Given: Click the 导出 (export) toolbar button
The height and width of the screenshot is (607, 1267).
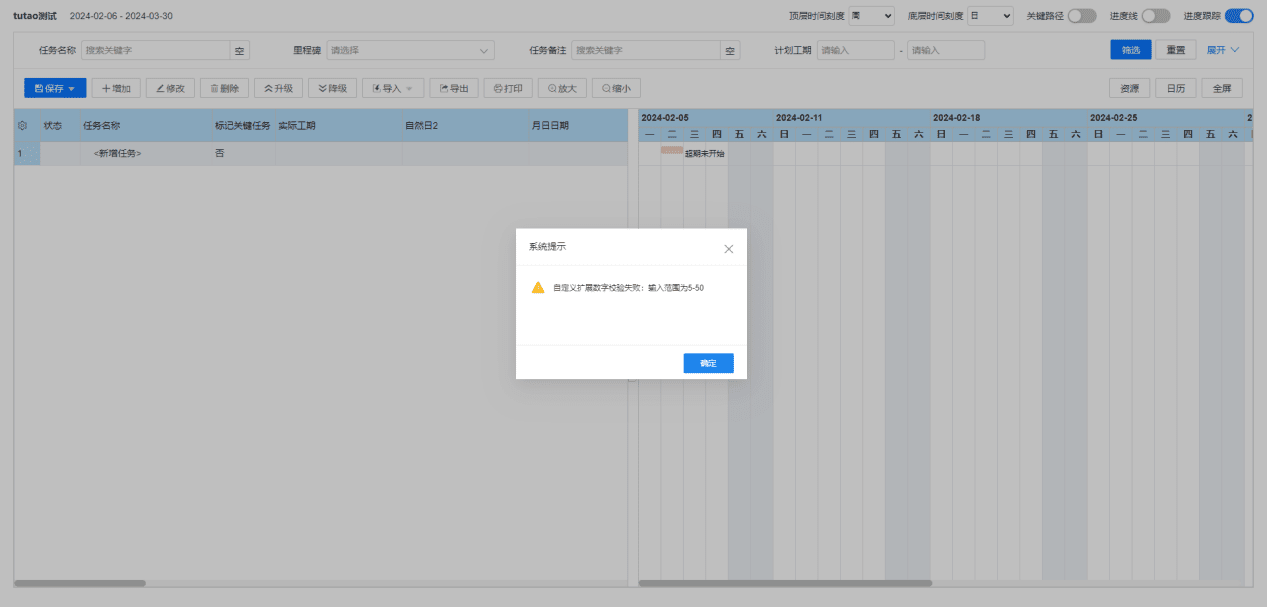Looking at the screenshot, I should click(454, 88).
